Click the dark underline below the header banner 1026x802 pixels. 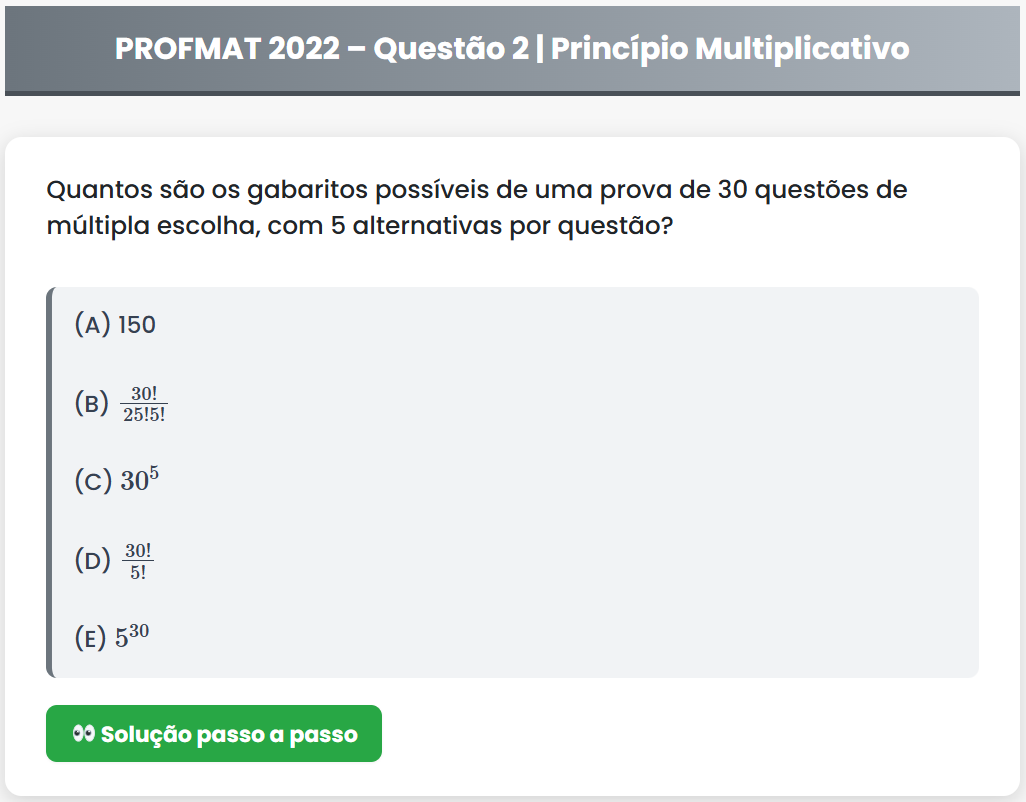[512, 94]
